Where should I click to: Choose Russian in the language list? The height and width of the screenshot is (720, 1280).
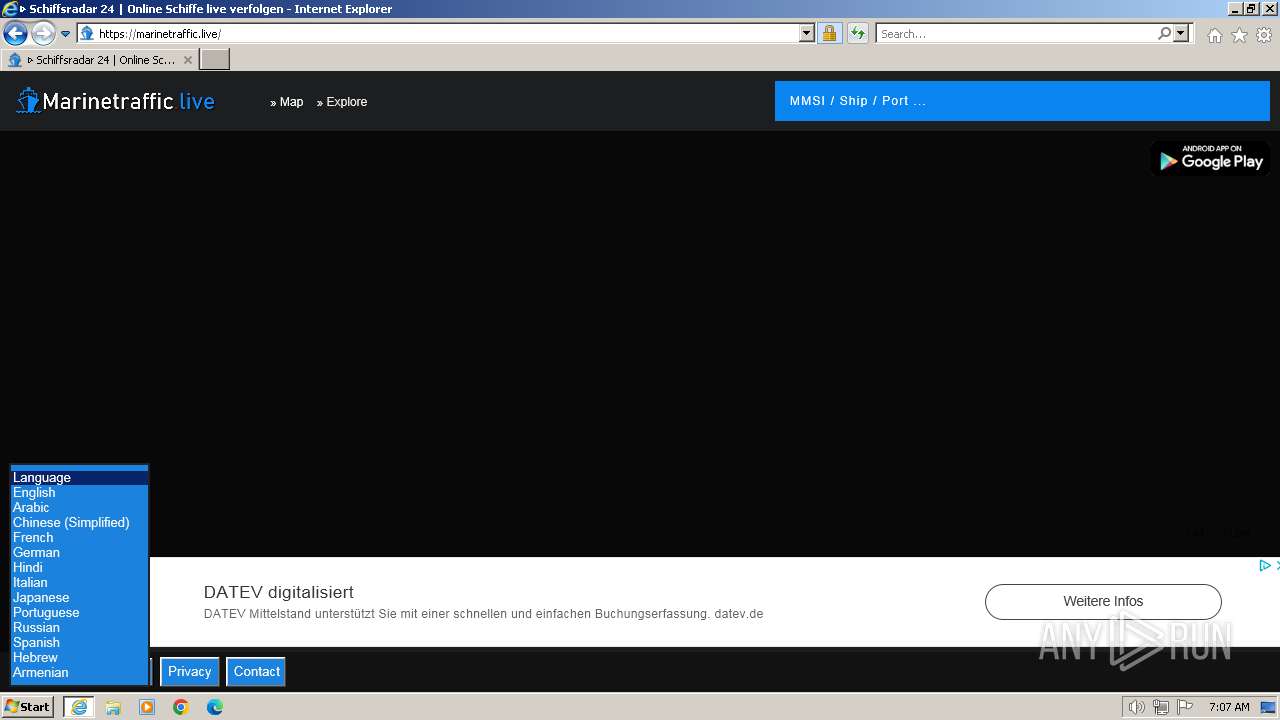79,628
